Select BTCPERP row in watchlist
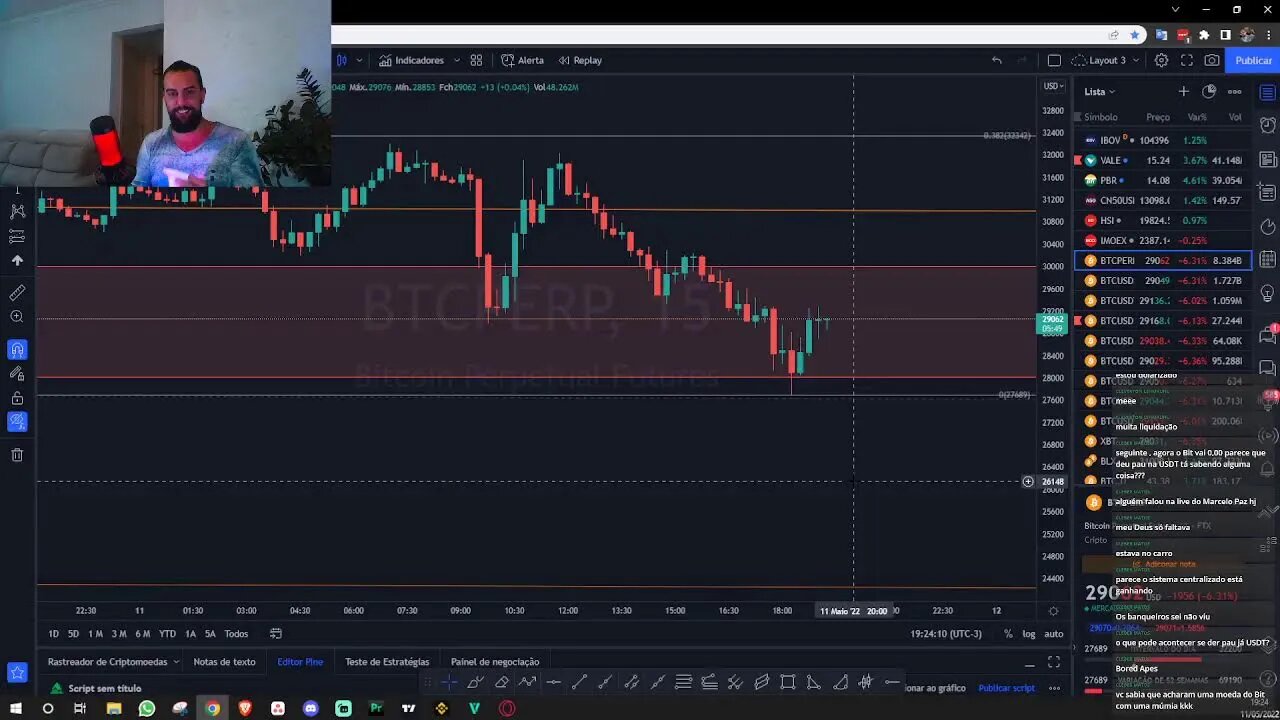The image size is (1280, 720). (1163, 260)
